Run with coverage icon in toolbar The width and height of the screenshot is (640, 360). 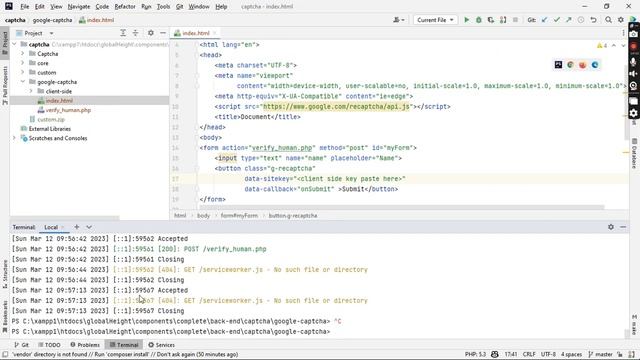coord(491,20)
